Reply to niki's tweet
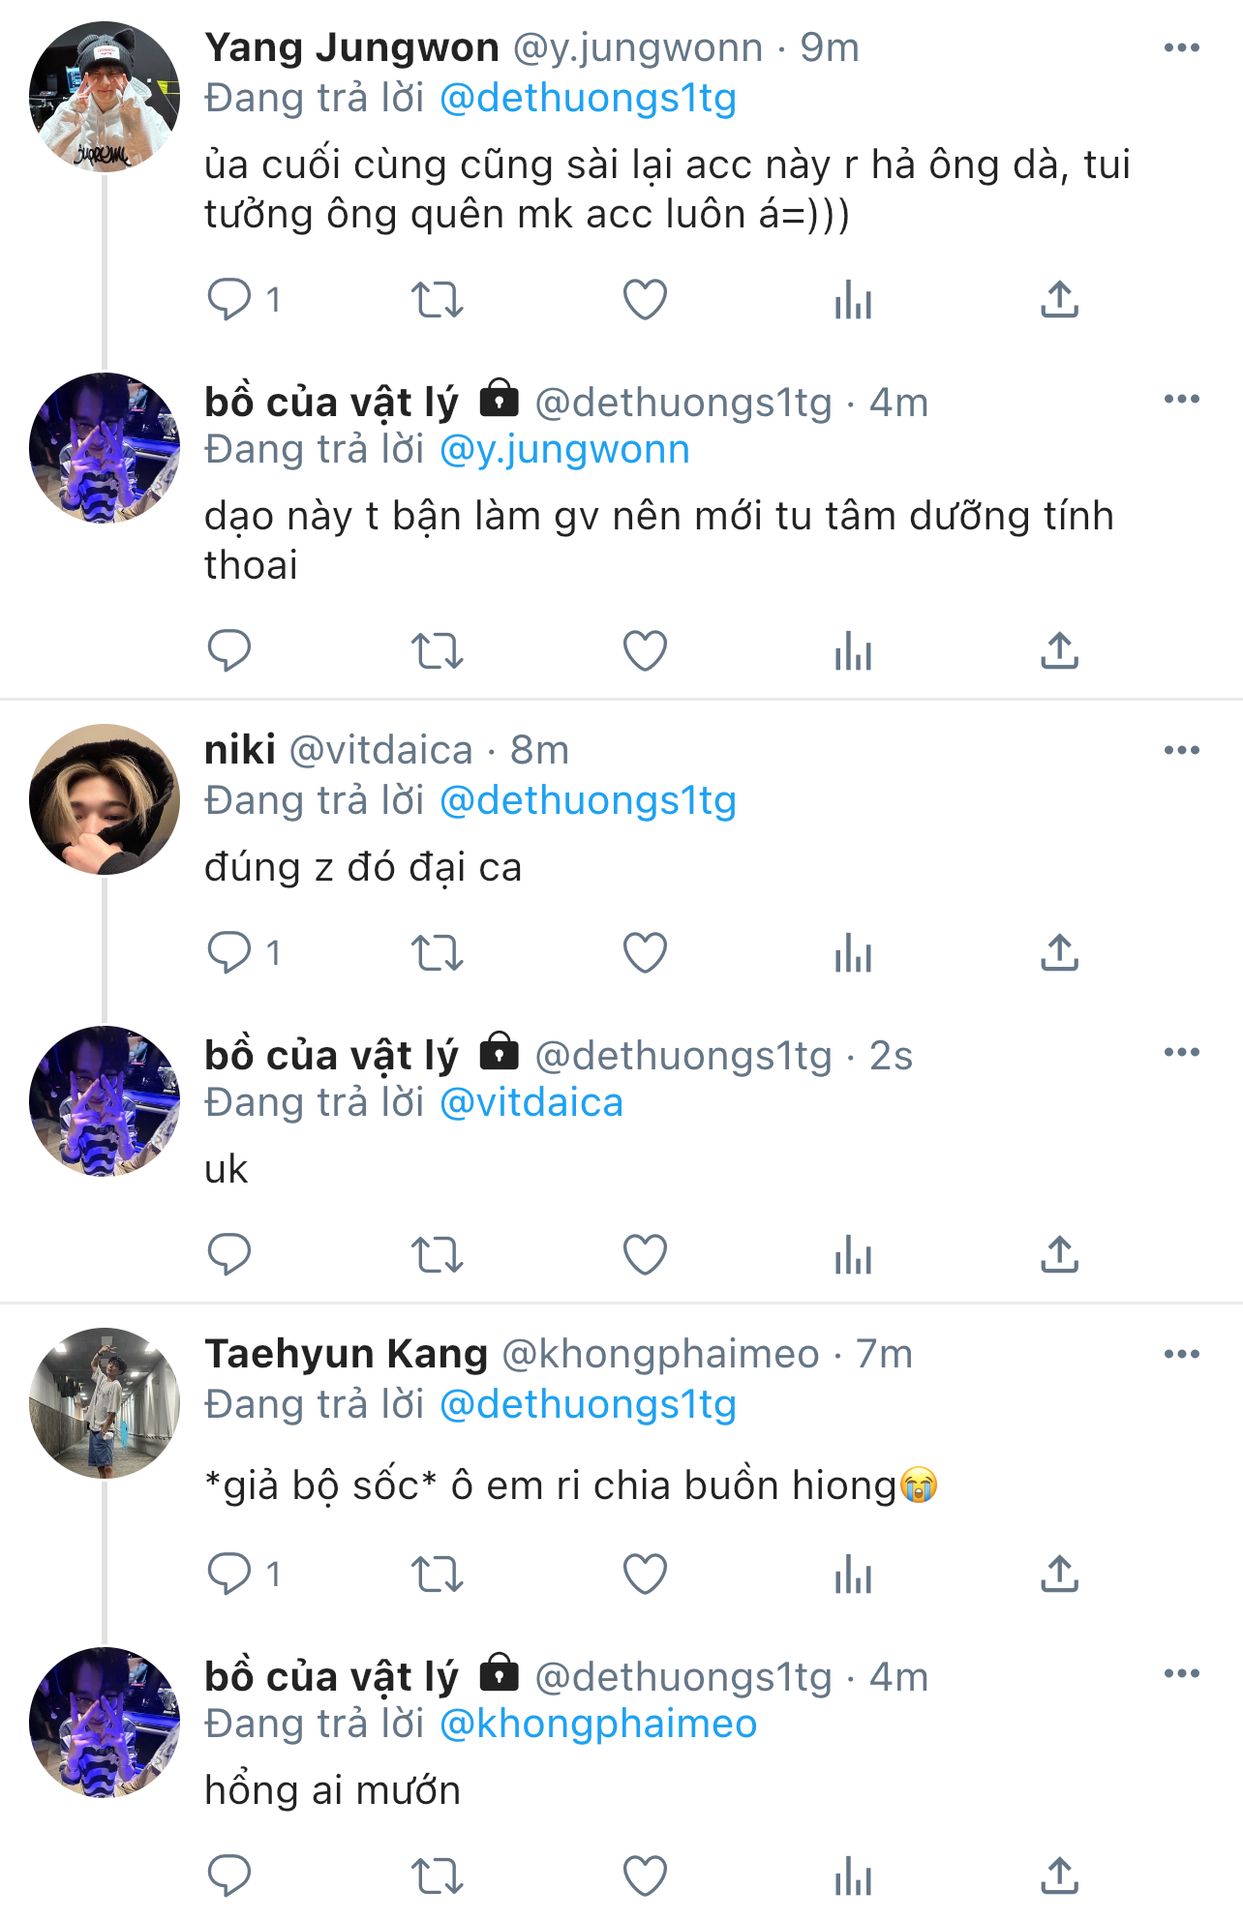Screen dimensions: 1243x1920 (x=229, y=952)
